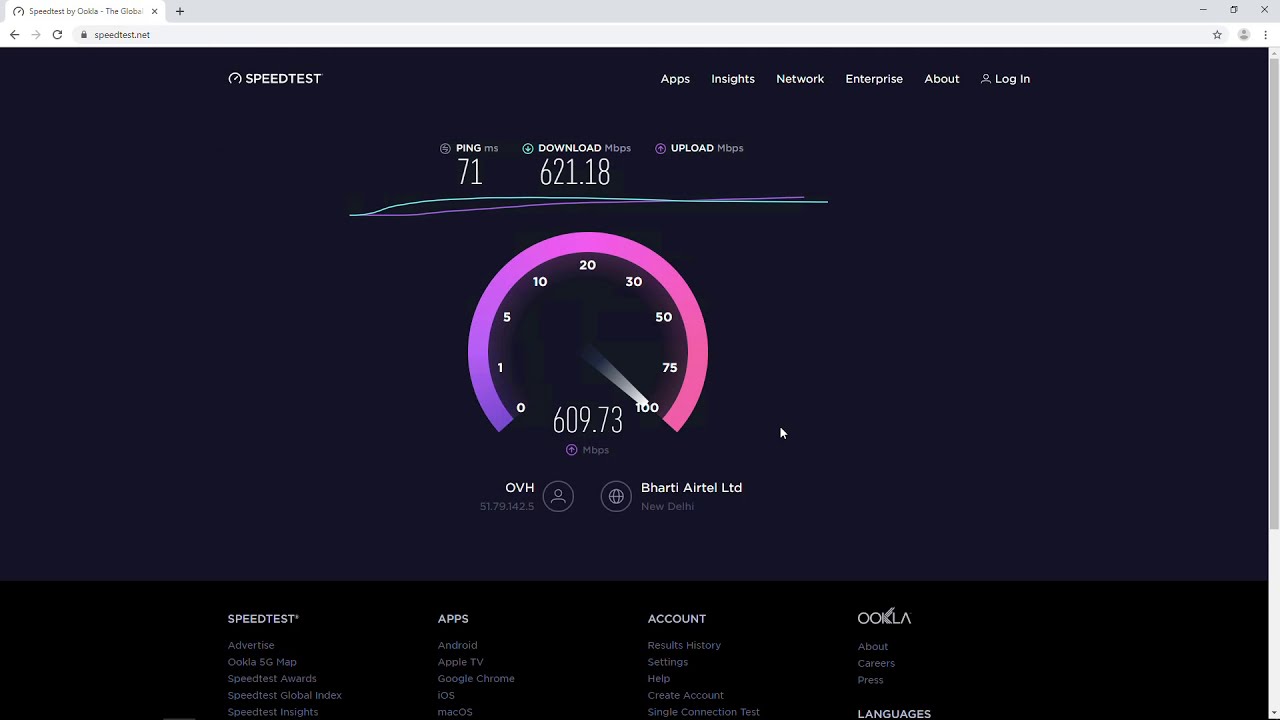
Task: Open Speedtest Insights footer link
Action: coord(273,712)
